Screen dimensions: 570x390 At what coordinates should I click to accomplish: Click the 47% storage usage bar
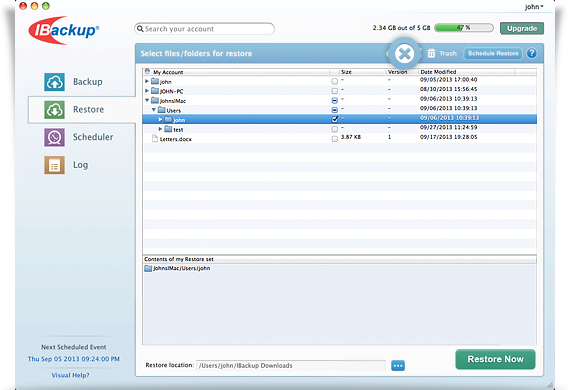[x=464, y=28]
